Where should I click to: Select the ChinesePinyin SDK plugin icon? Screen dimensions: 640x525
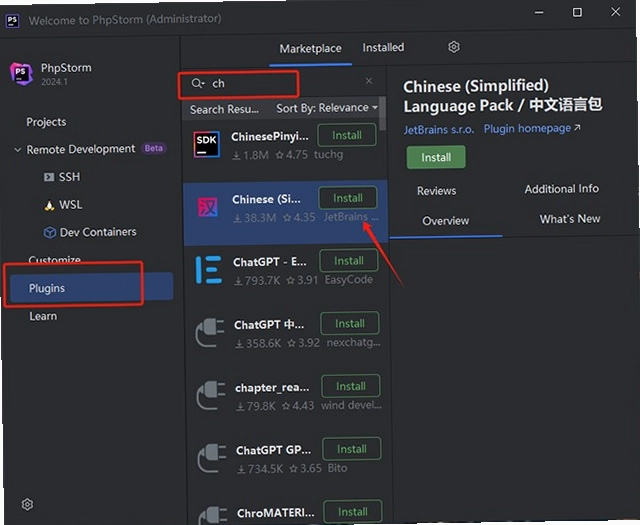[207, 145]
